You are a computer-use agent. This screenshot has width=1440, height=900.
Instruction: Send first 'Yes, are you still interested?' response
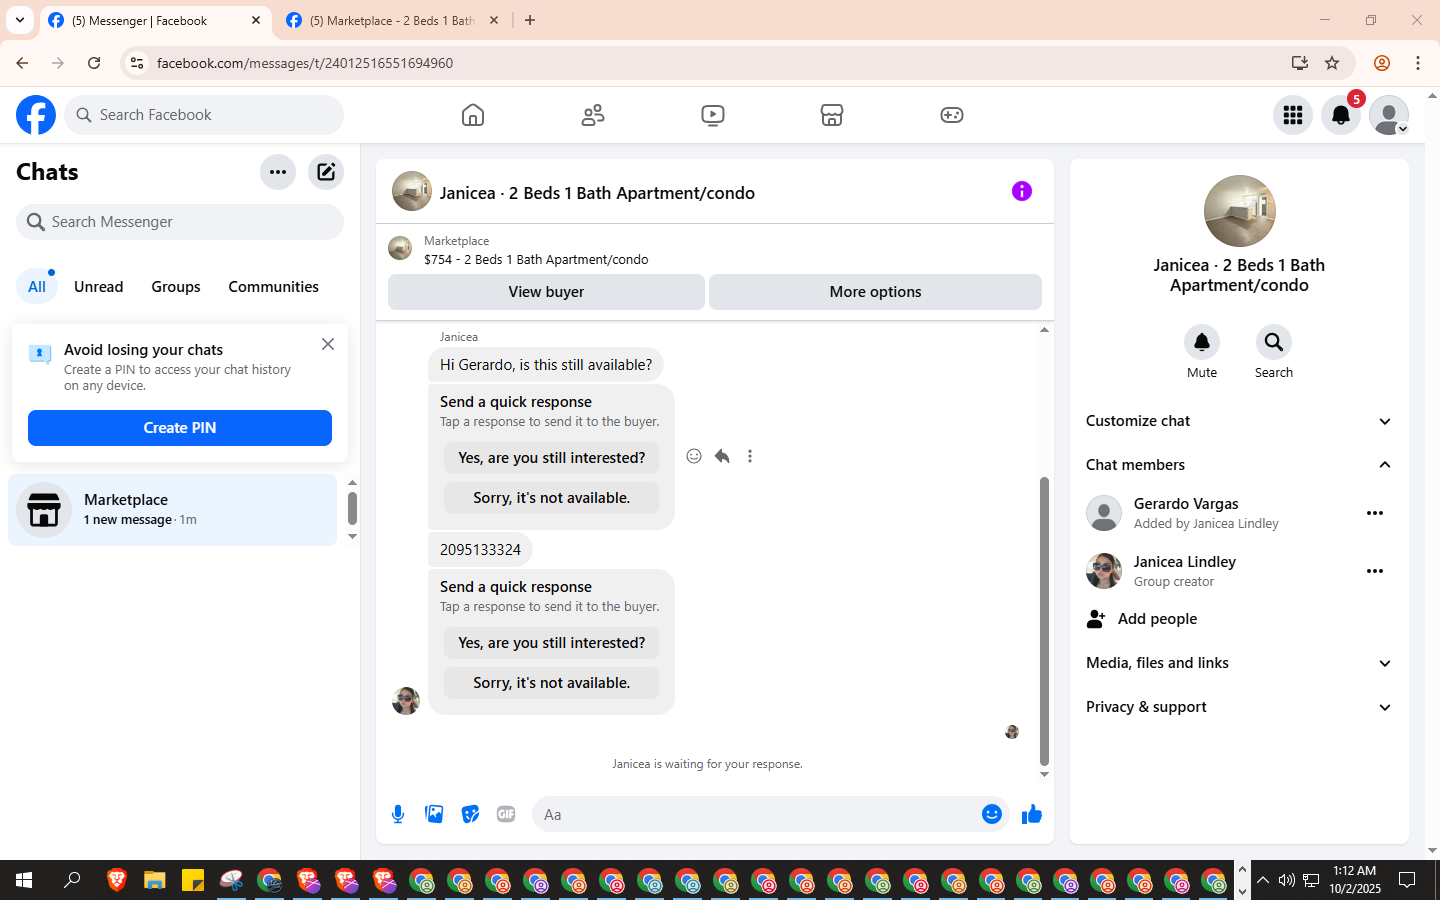tap(552, 458)
